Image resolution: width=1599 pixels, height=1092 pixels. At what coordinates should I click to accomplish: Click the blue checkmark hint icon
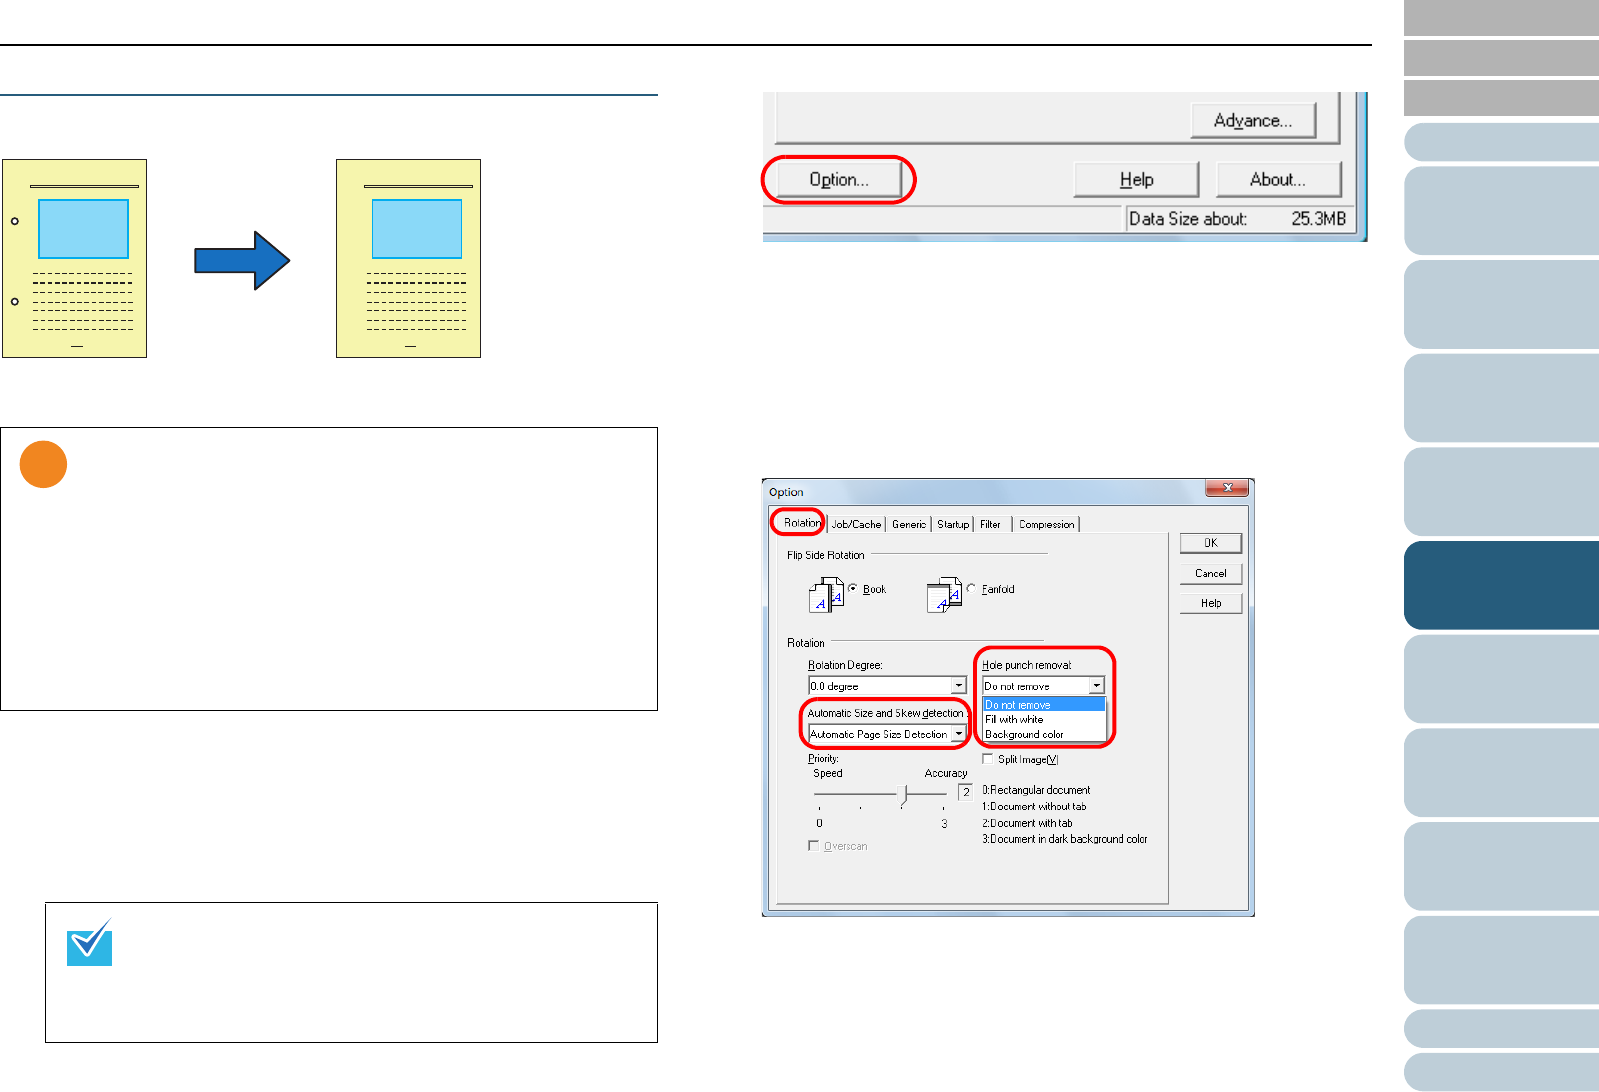[x=89, y=942]
